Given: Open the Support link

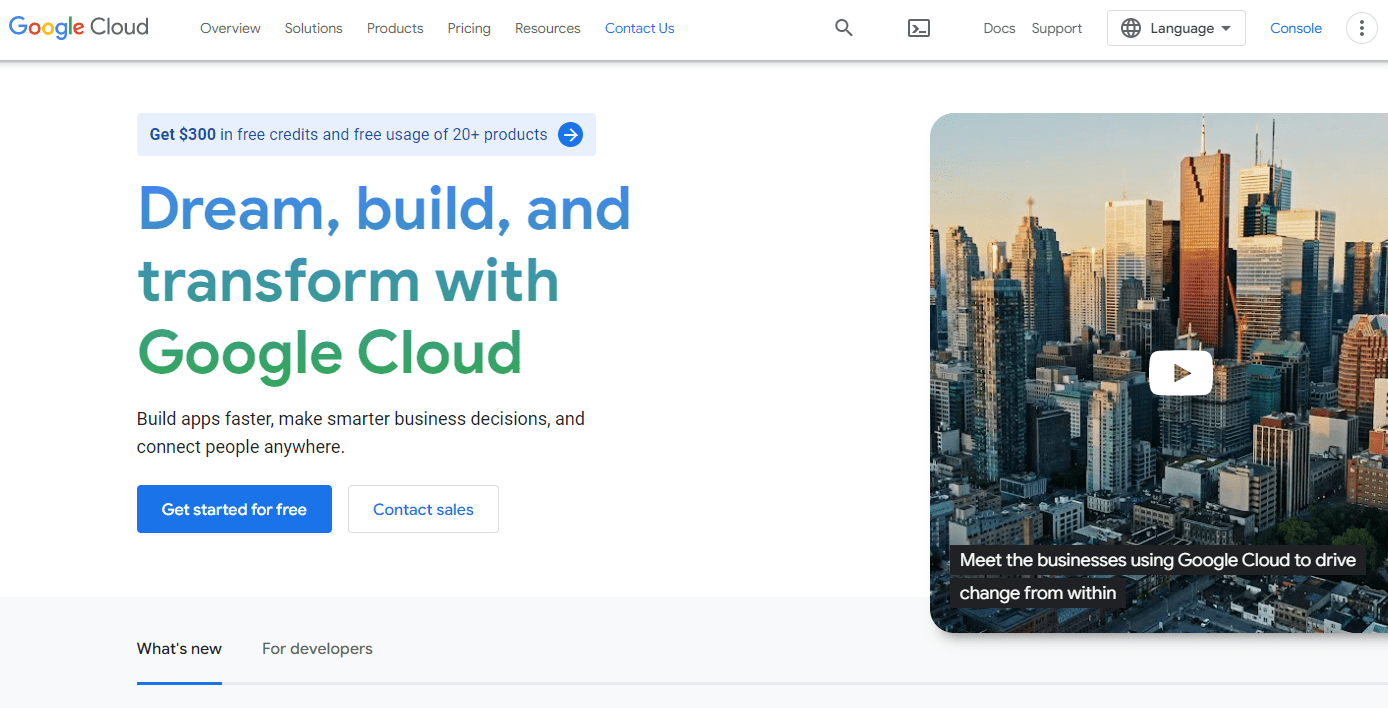Looking at the screenshot, I should (x=1057, y=28).
